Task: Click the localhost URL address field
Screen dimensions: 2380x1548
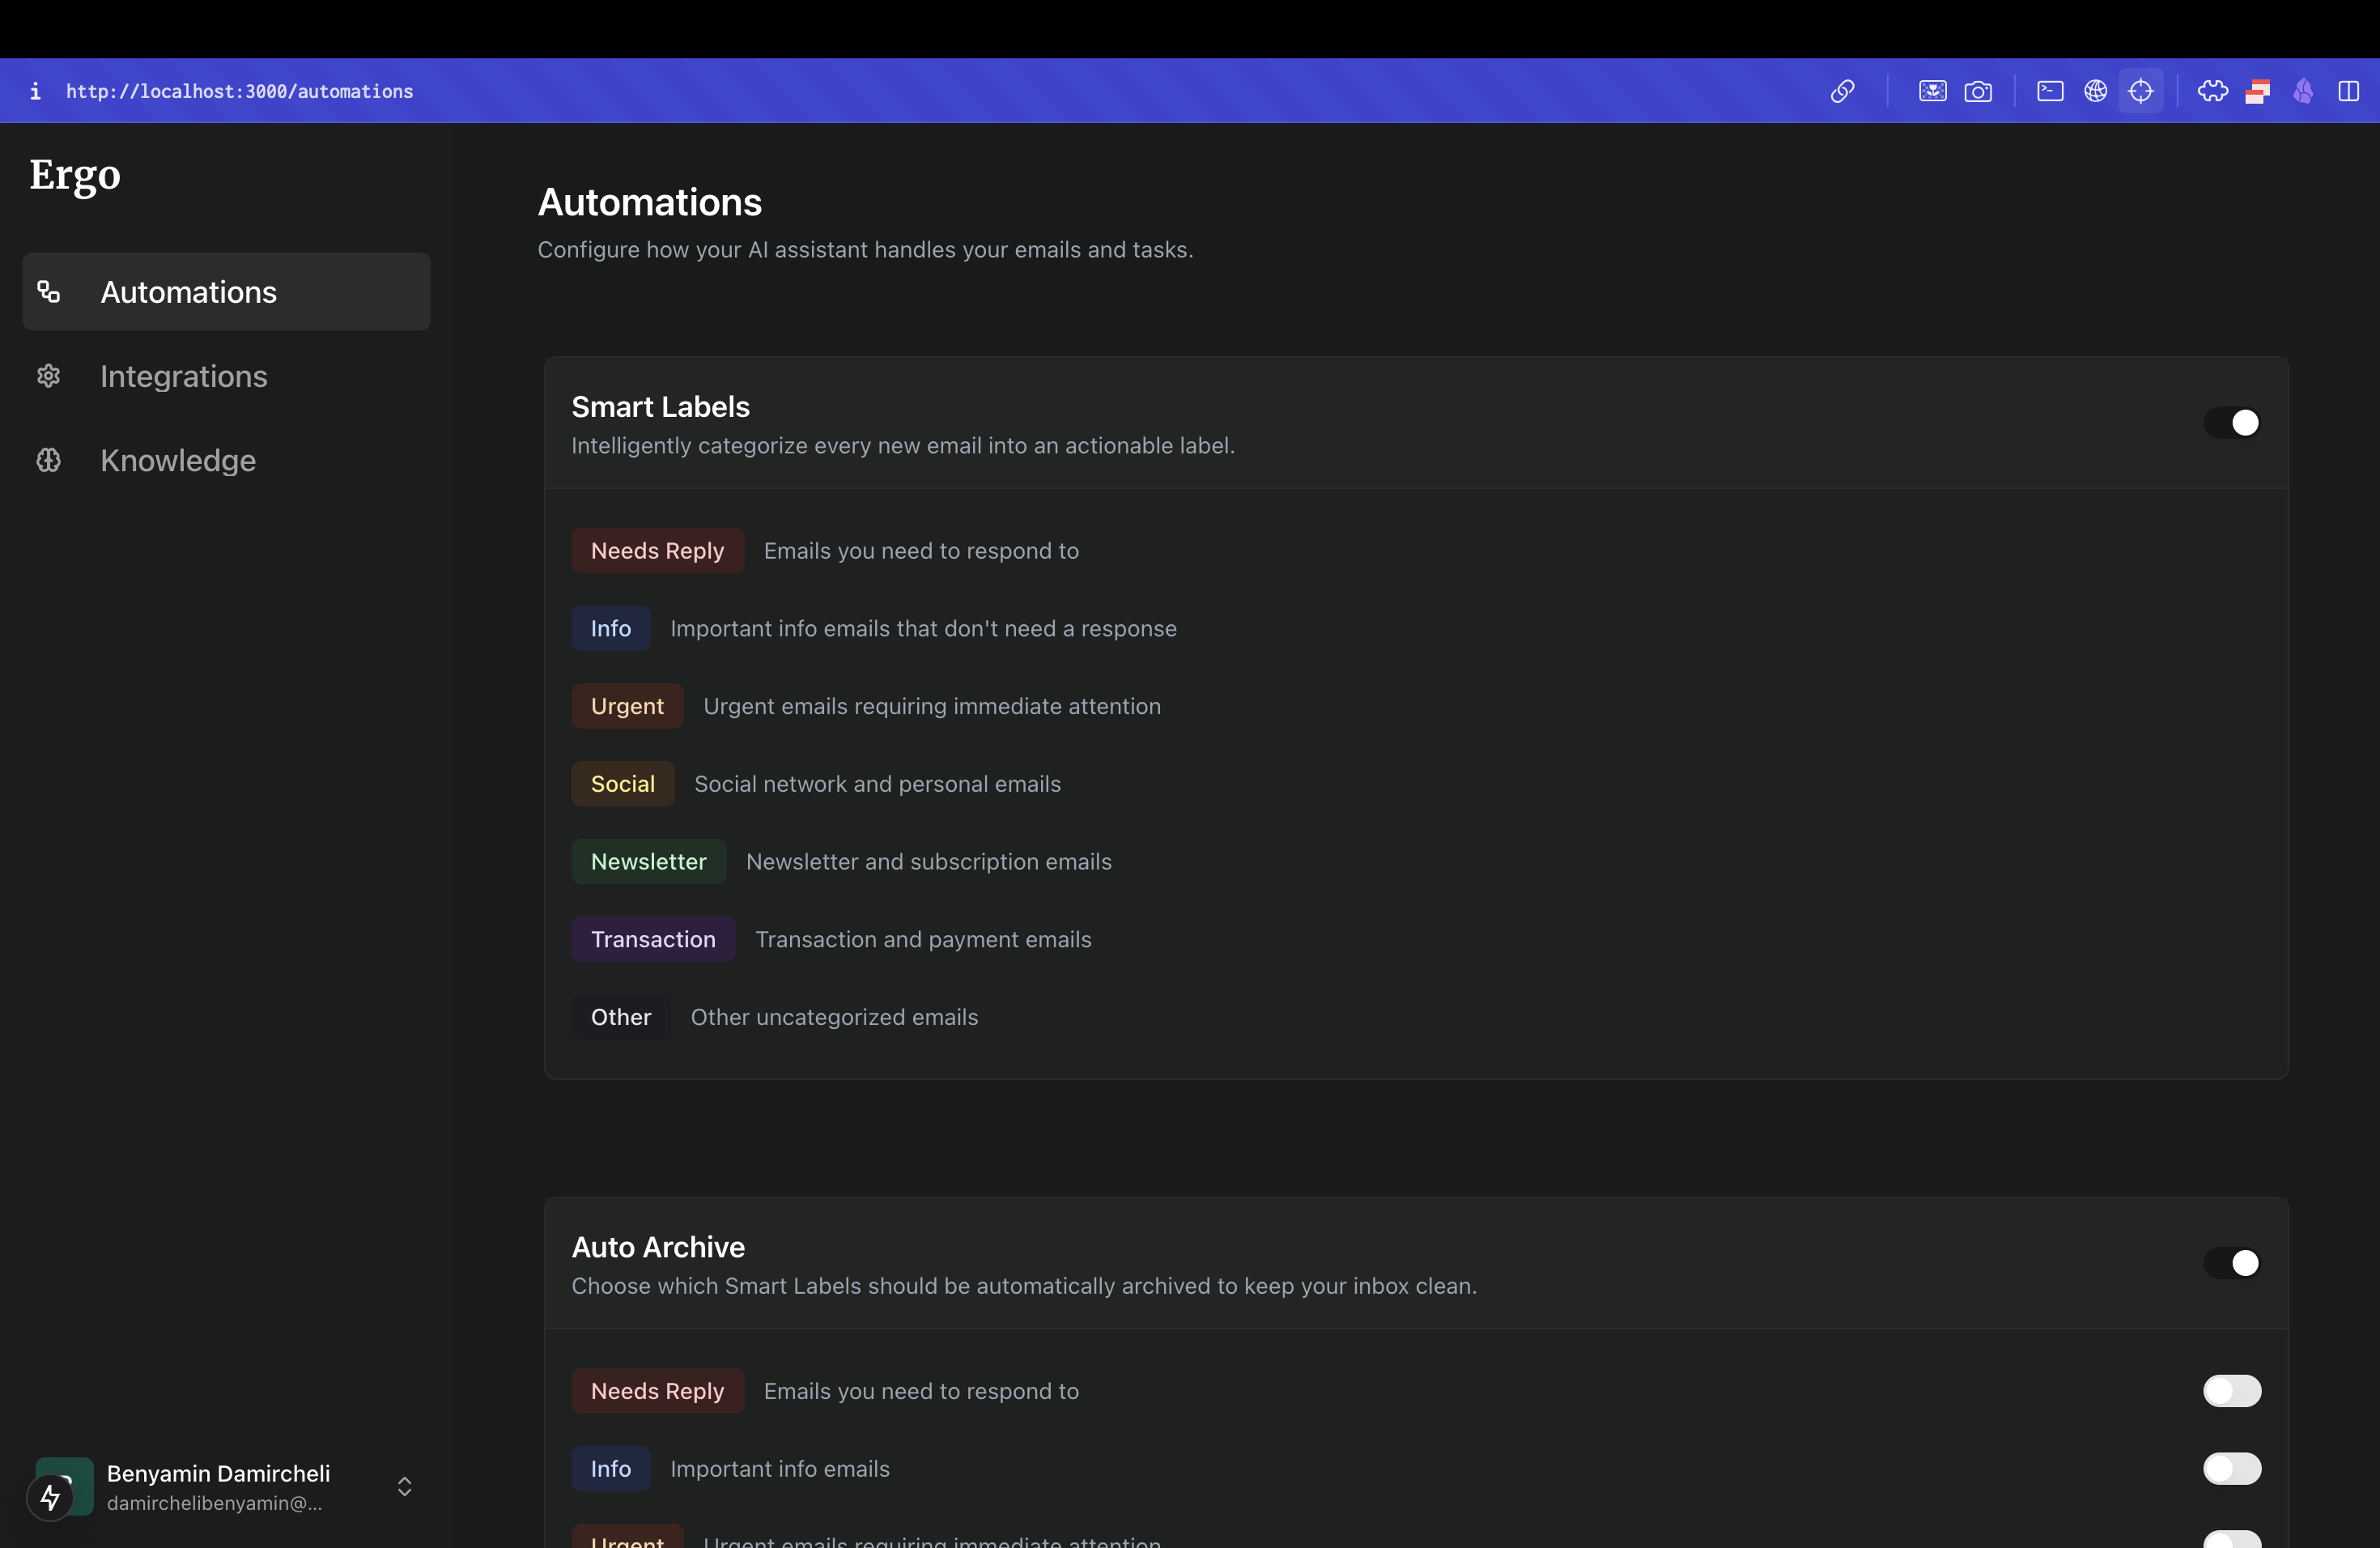Action: 240,91
